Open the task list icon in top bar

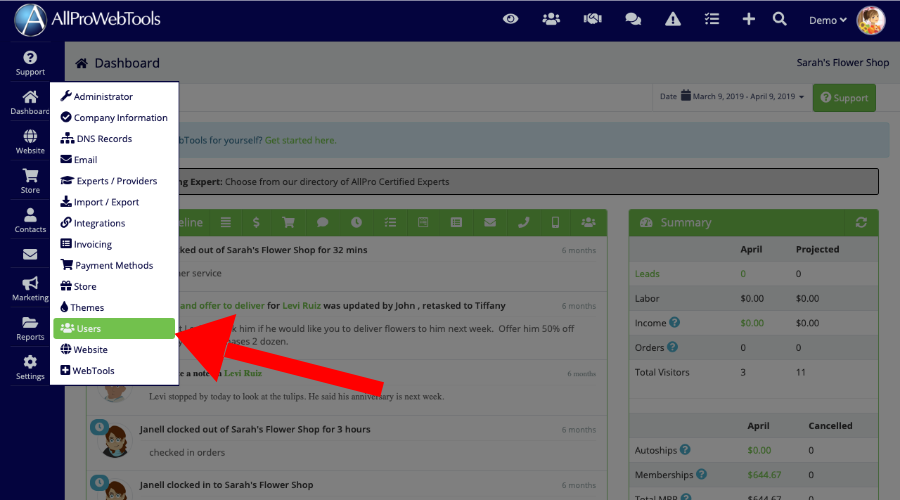pyautogui.click(x=712, y=19)
